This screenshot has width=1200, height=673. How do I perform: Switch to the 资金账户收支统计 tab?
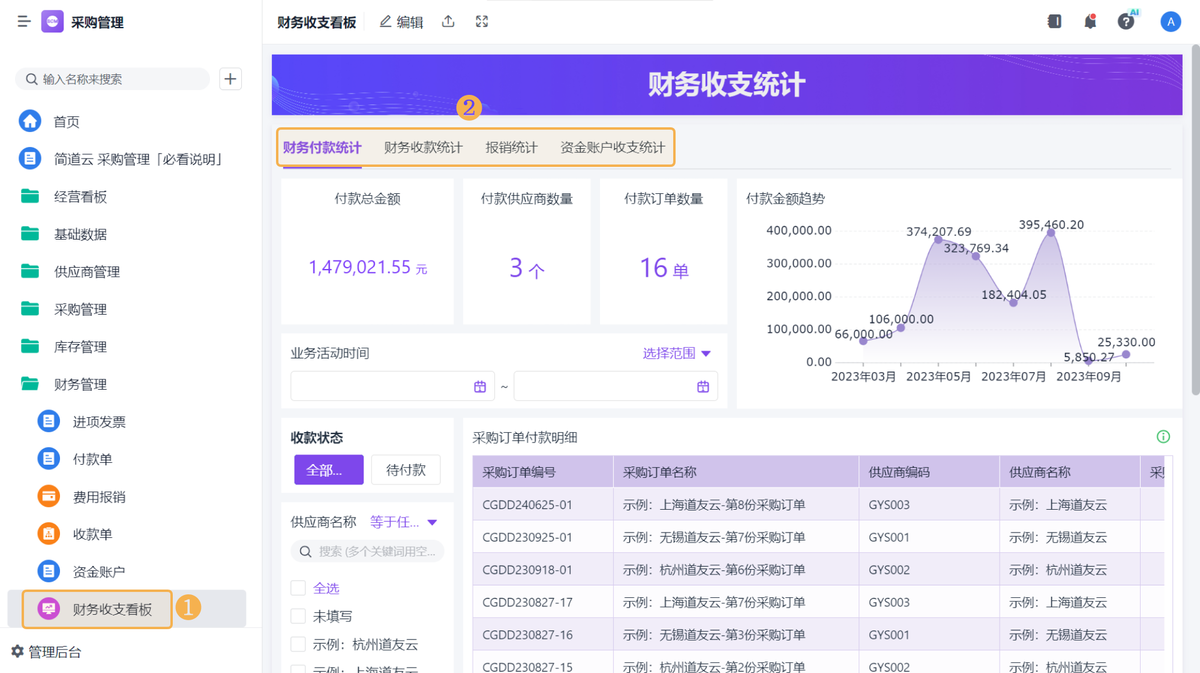click(x=612, y=148)
